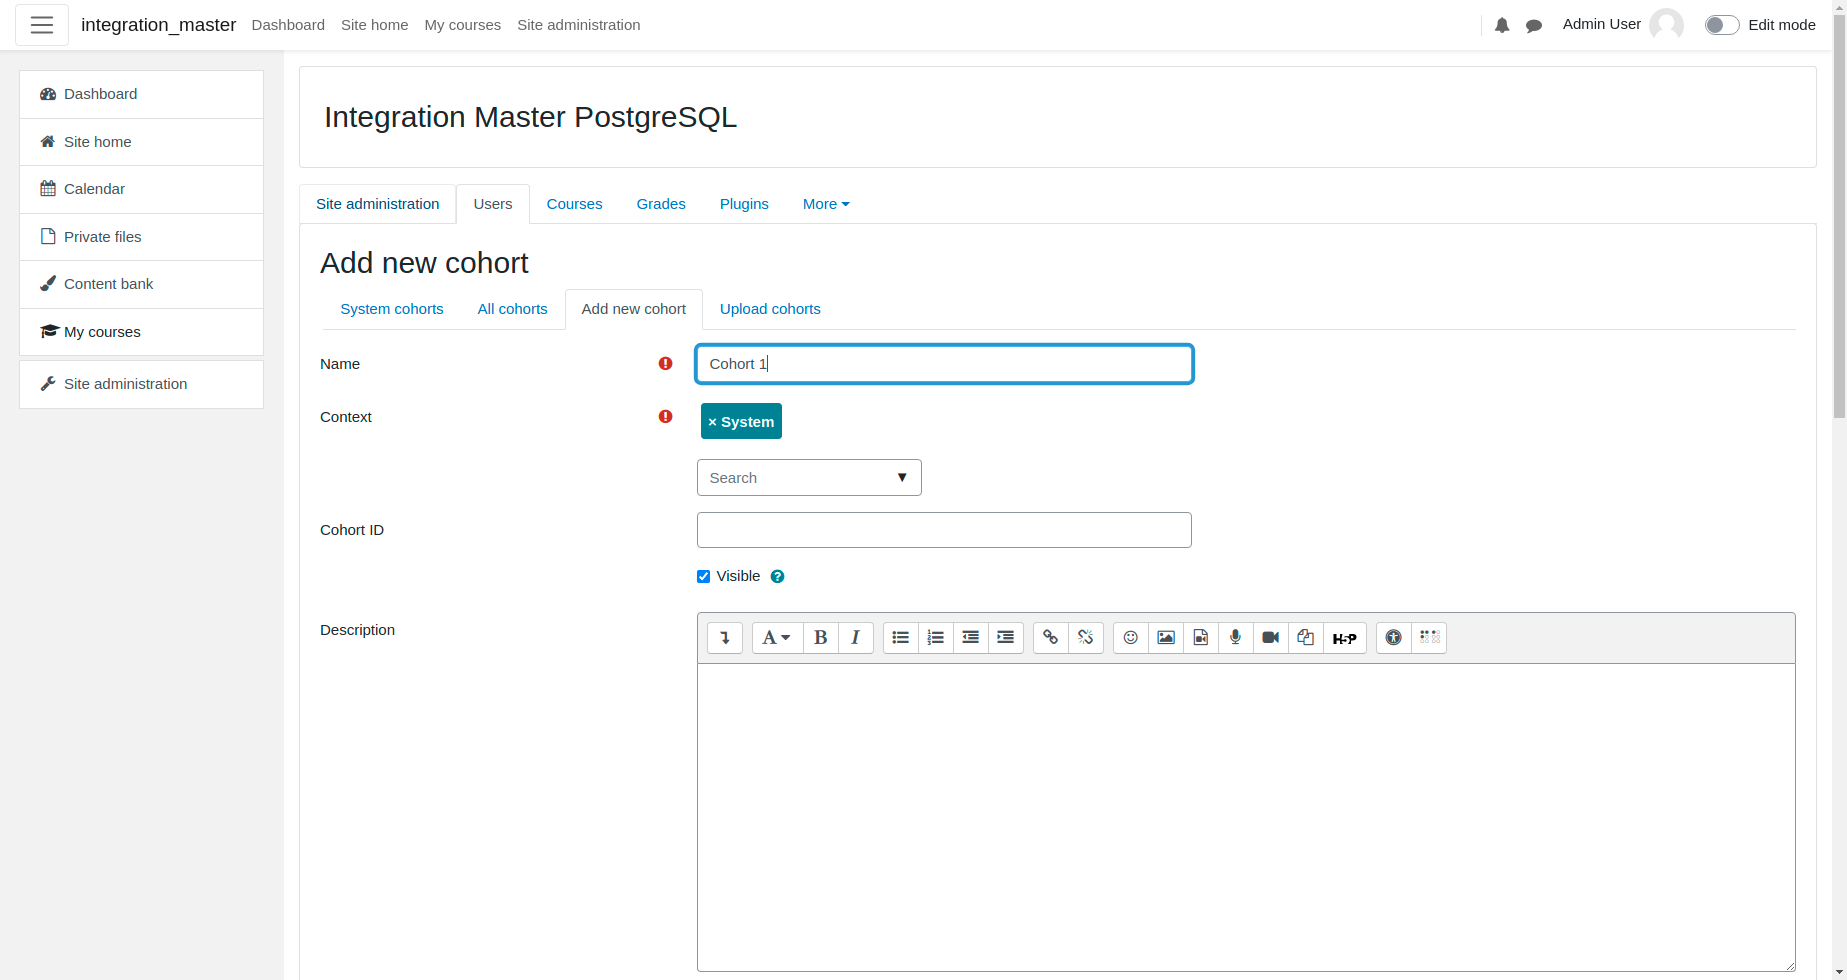Insert unordered bullet list
This screenshot has width=1847, height=980.
900,638
